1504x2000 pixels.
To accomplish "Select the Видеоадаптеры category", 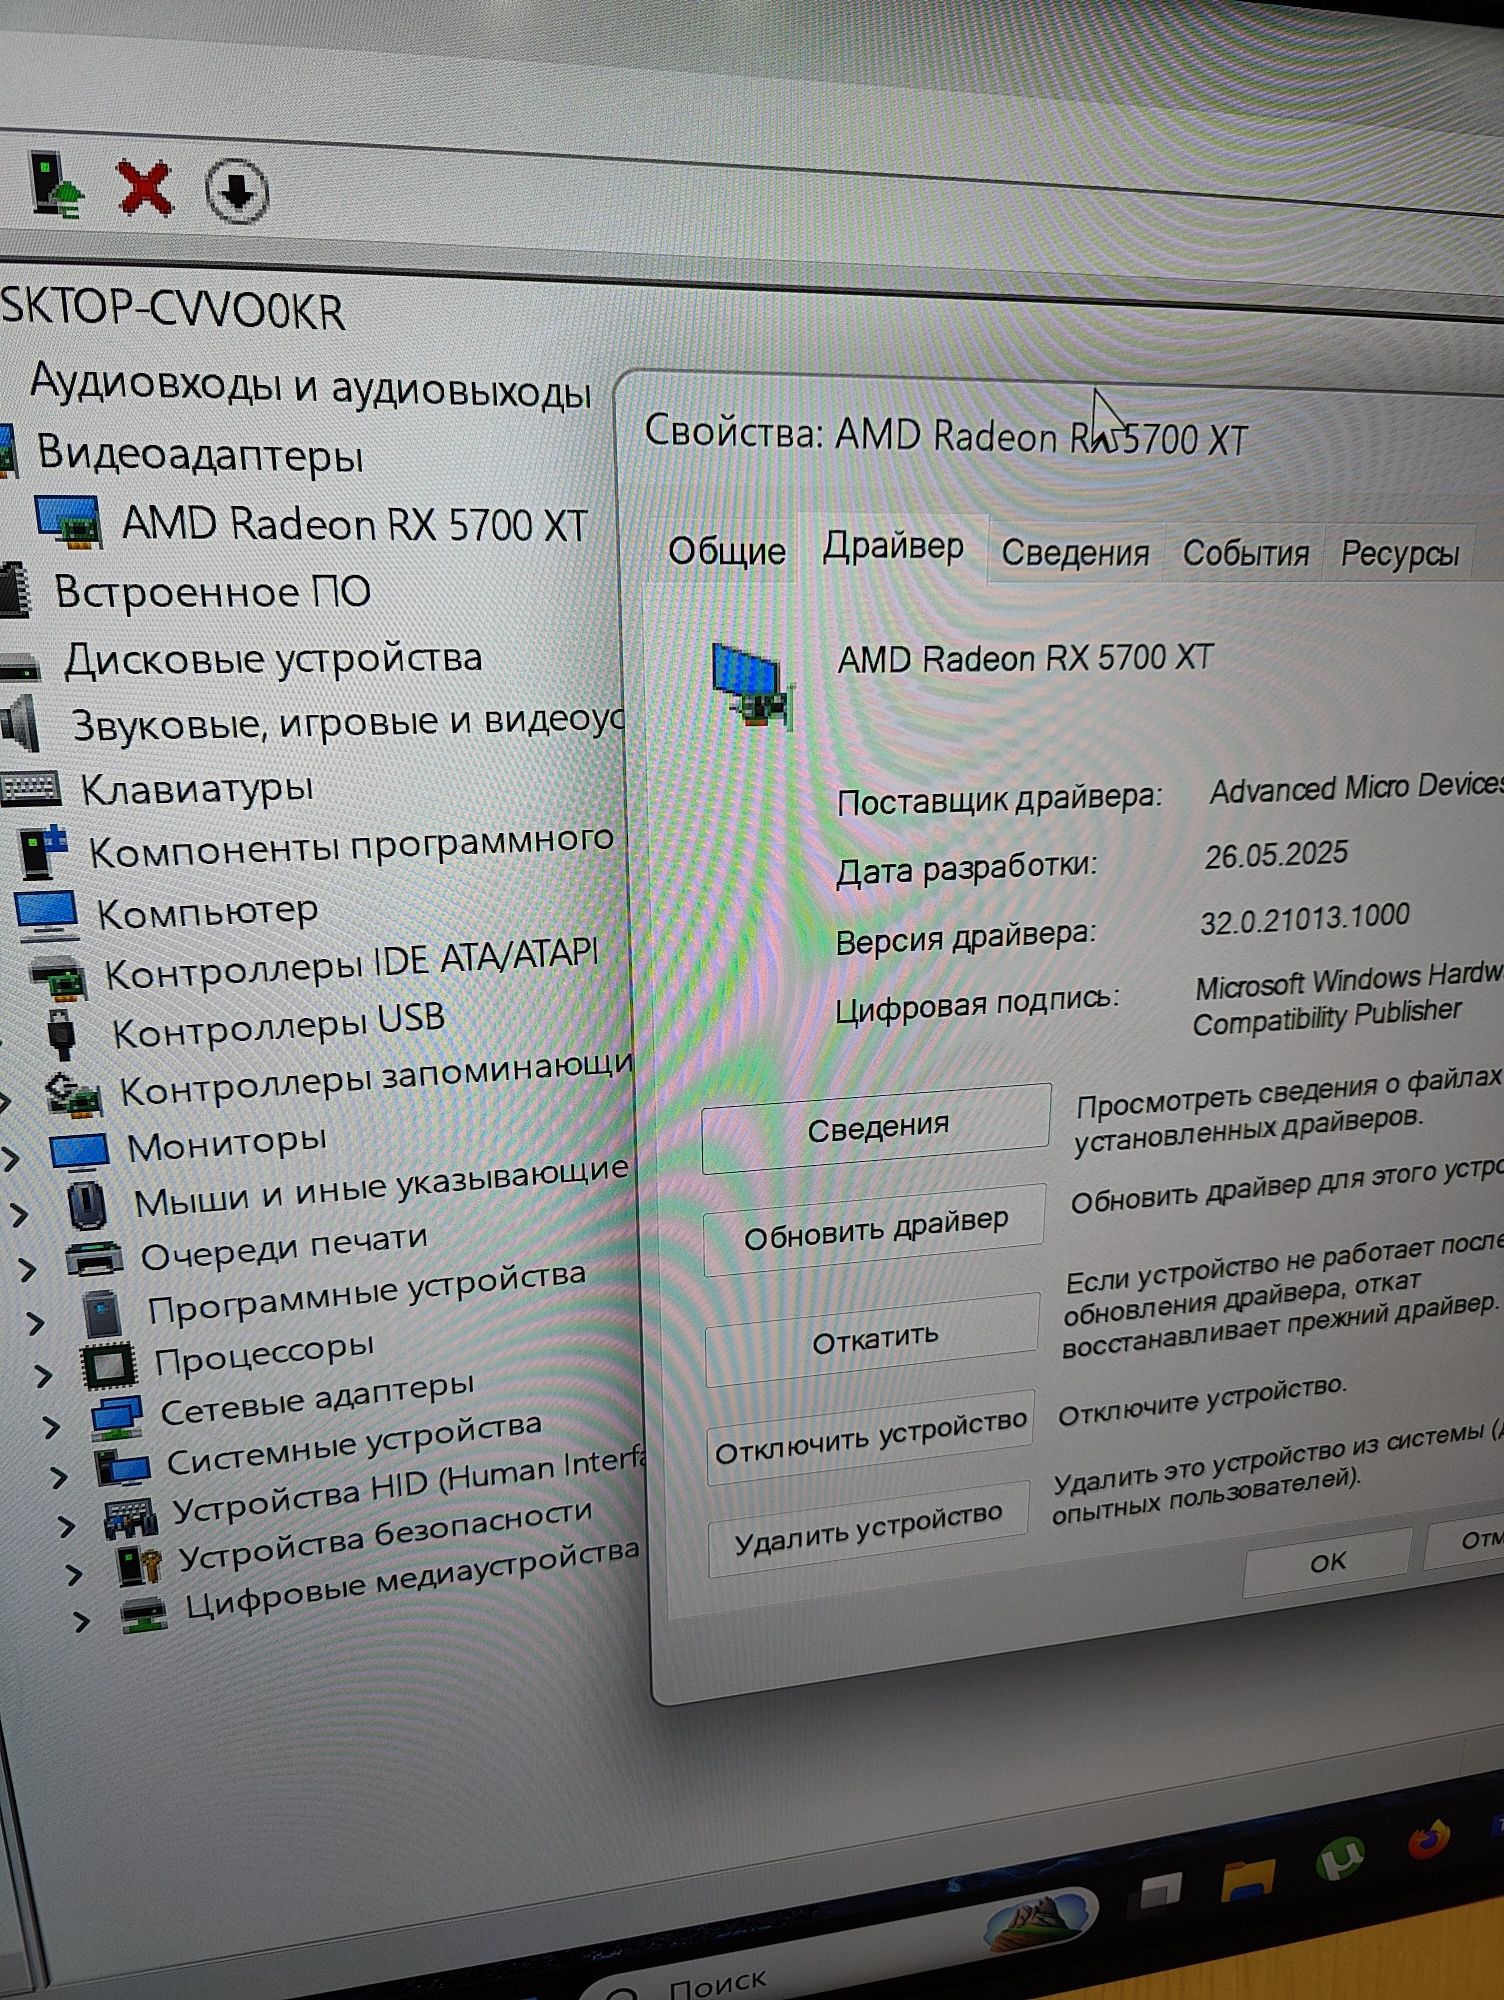I will [x=200, y=454].
